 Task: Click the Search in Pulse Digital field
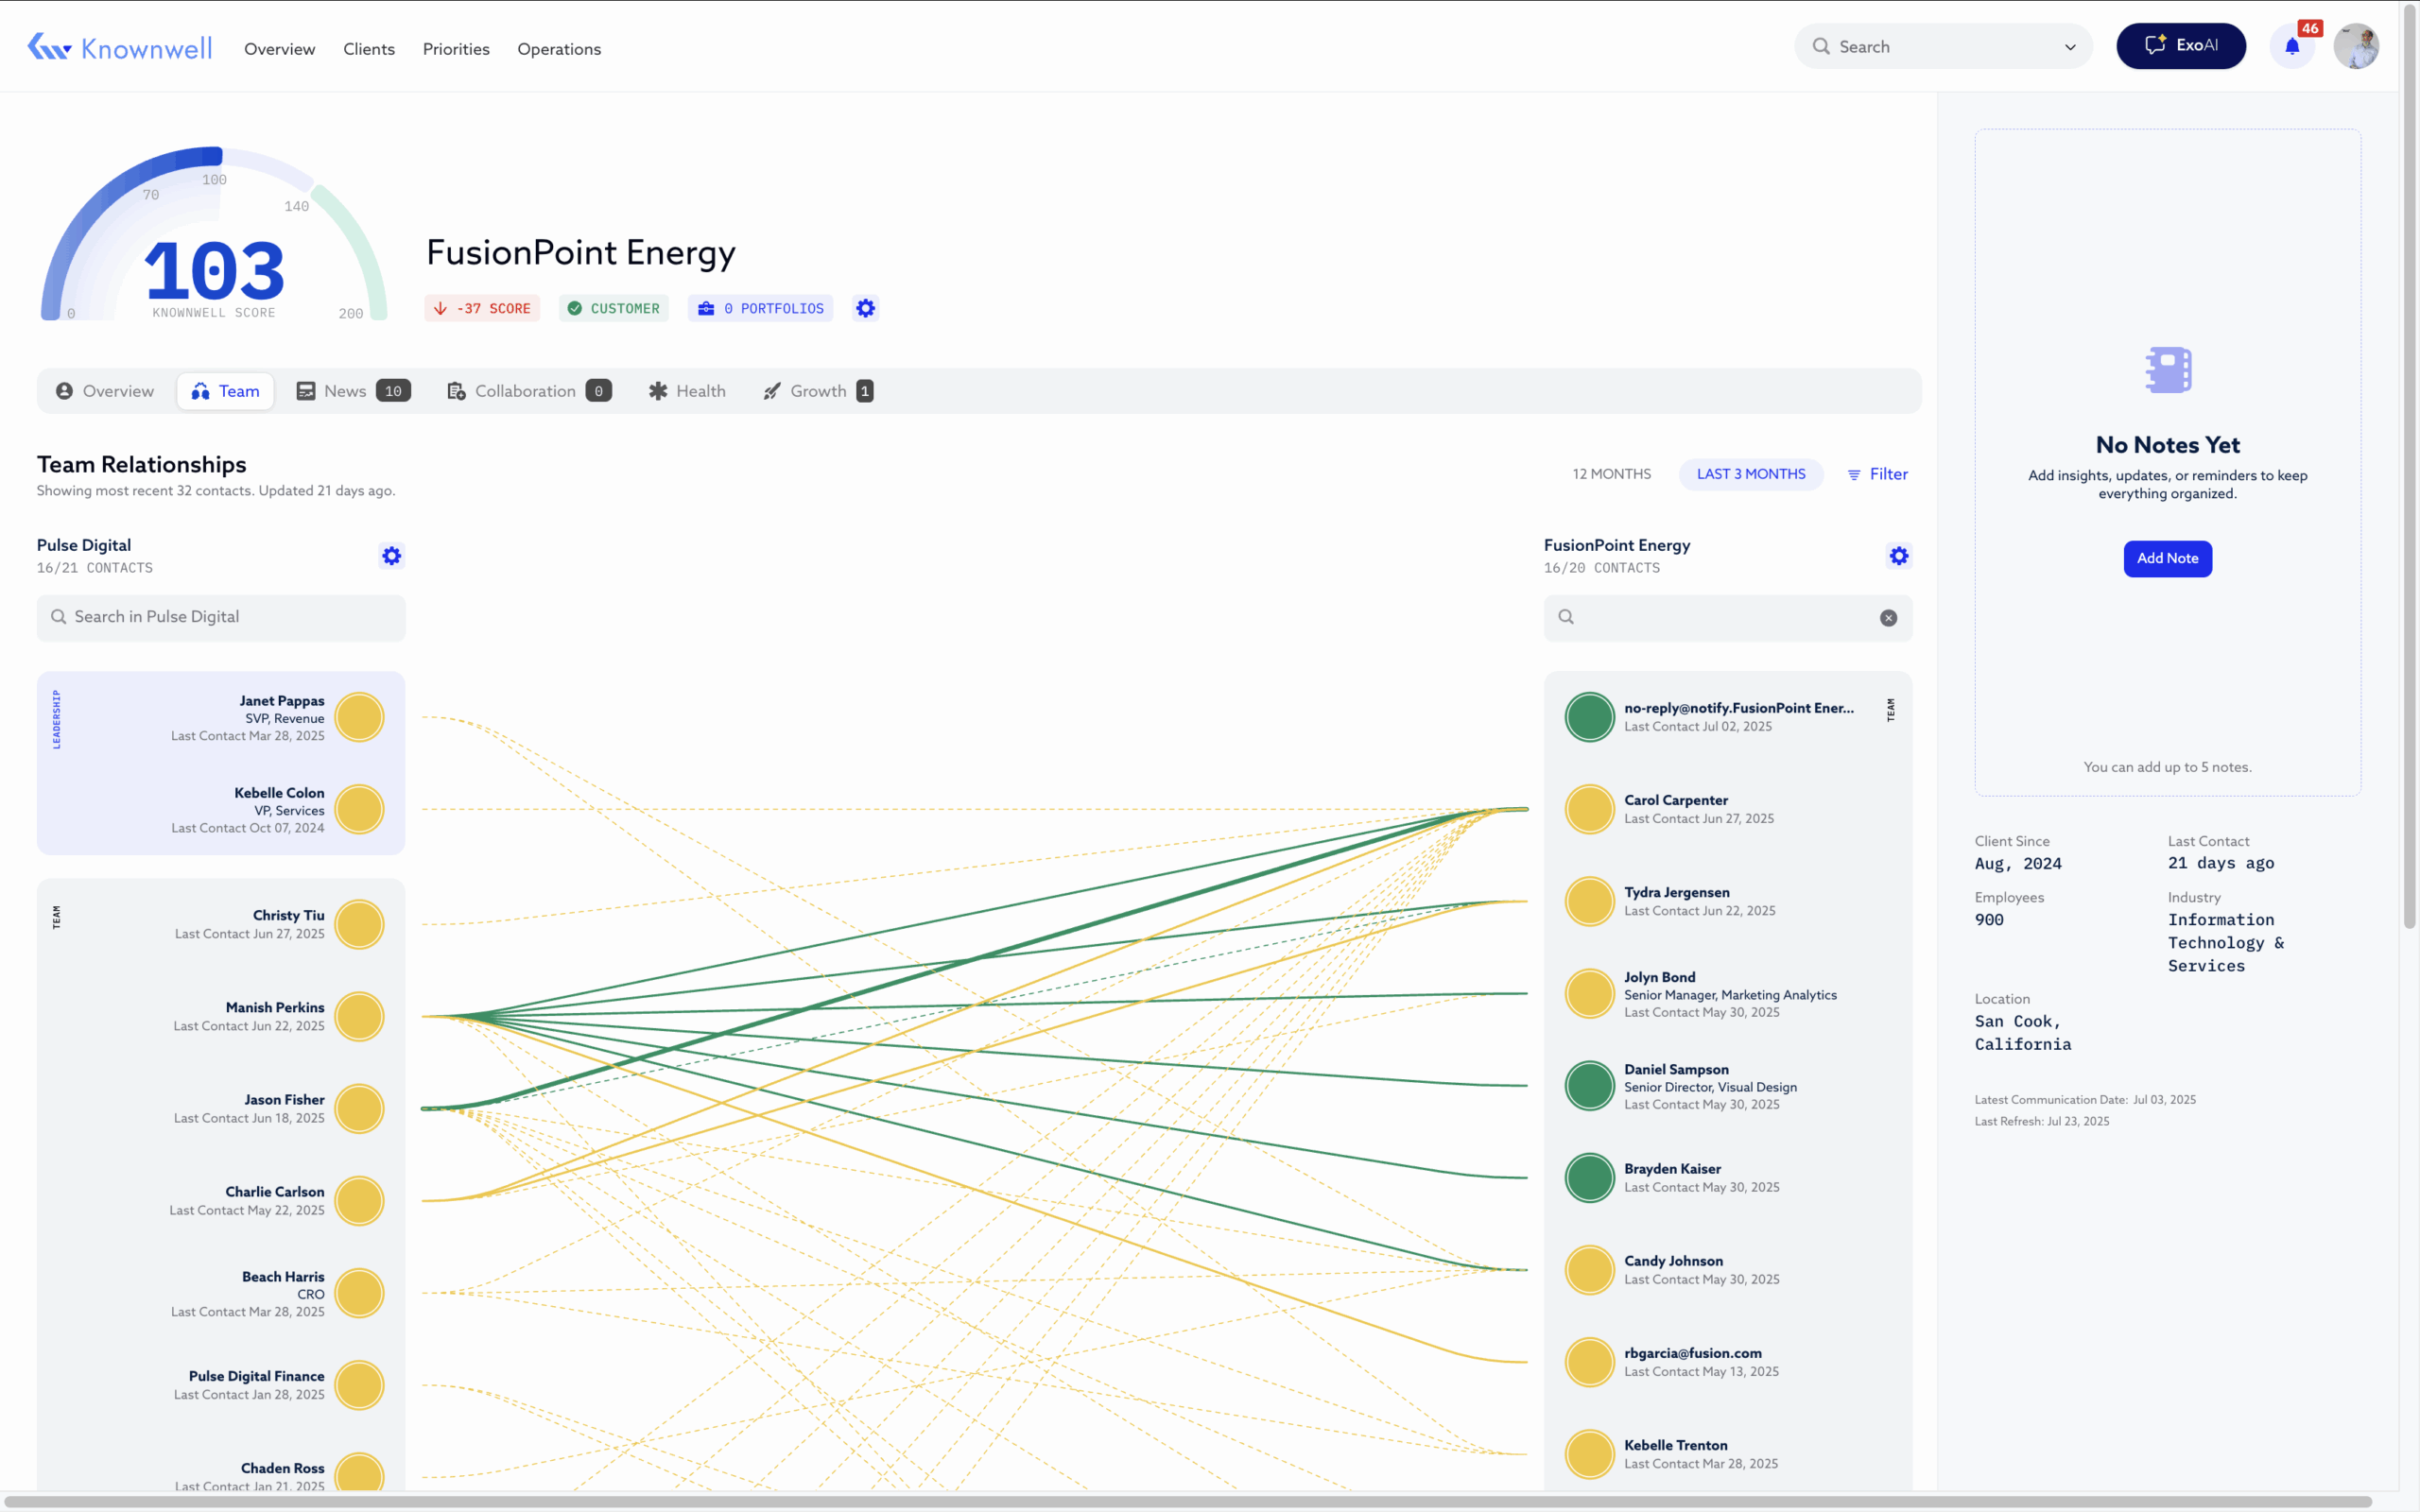pos(221,617)
